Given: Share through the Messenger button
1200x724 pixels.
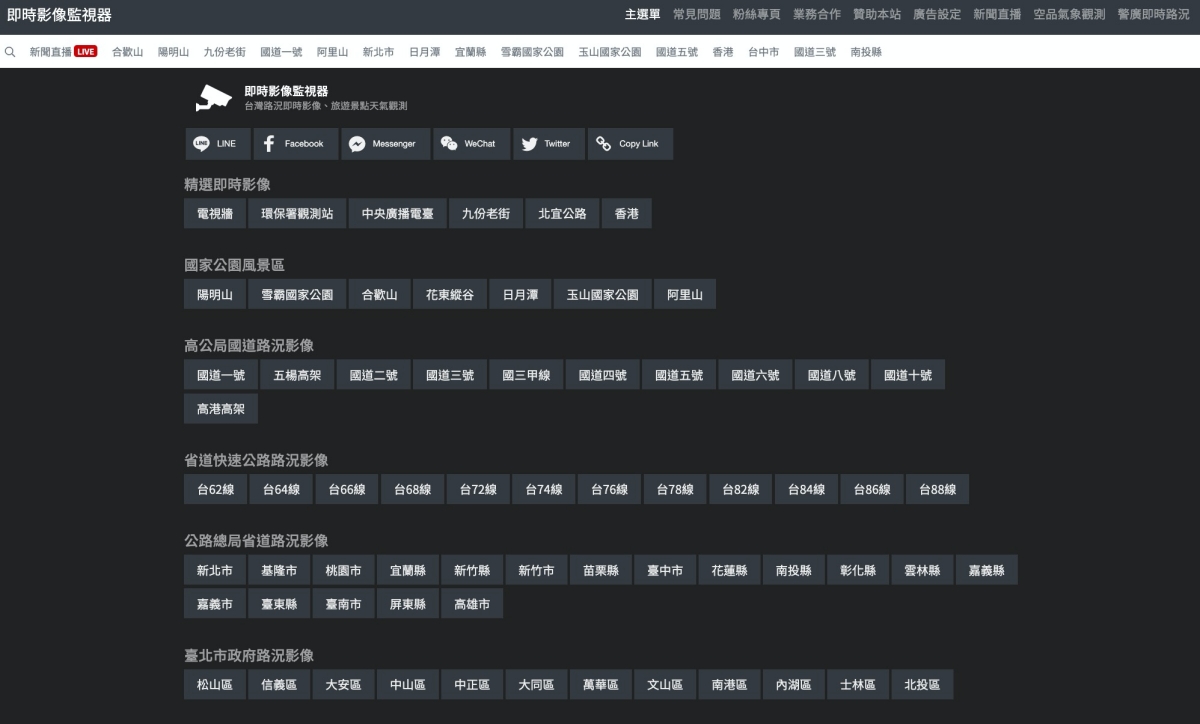Looking at the screenshot, I should click(383, 144).
